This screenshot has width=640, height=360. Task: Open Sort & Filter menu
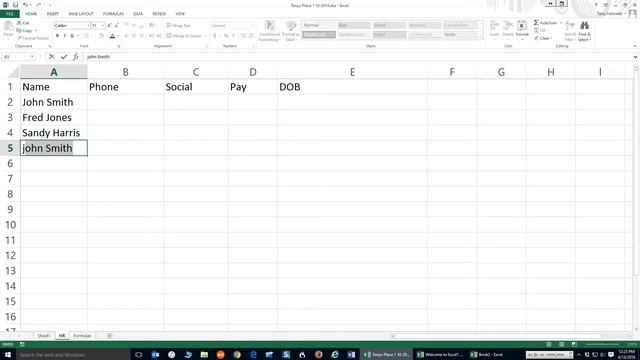click(x=570, y=31)
